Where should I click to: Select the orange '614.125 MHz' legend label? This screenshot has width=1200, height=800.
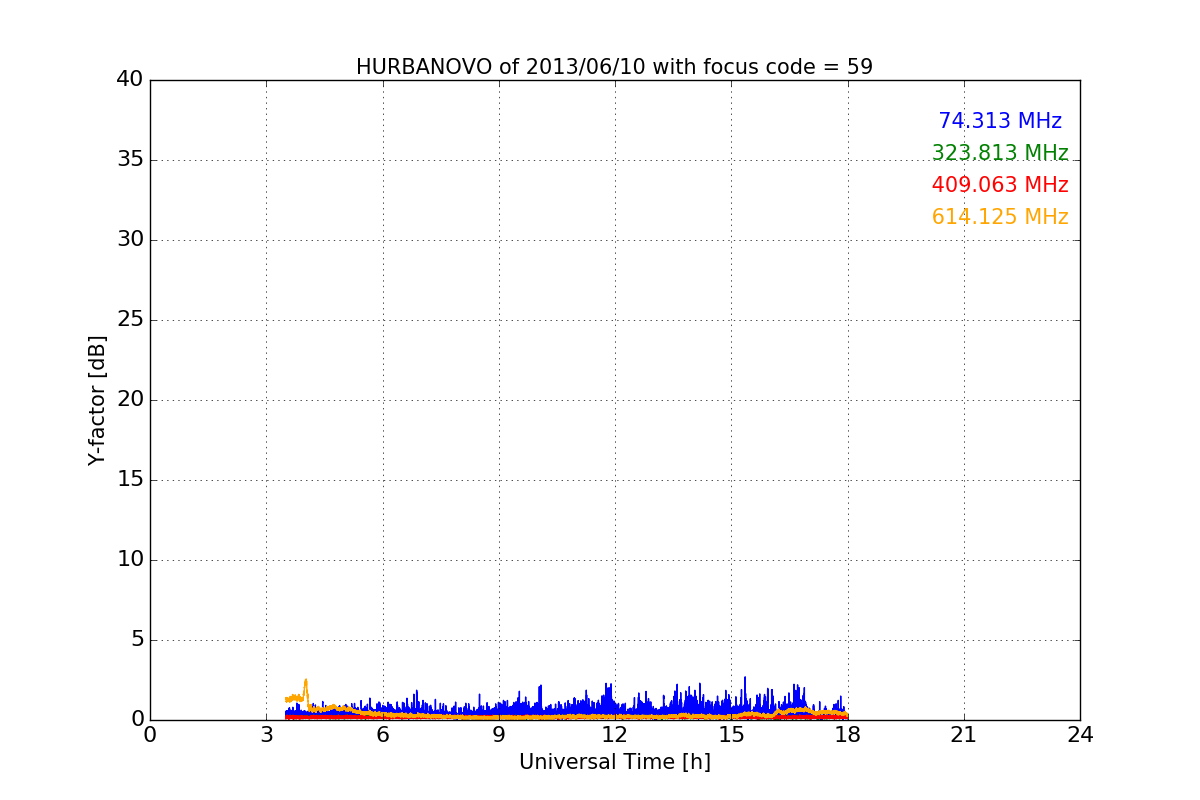(x=1000, y=217)
